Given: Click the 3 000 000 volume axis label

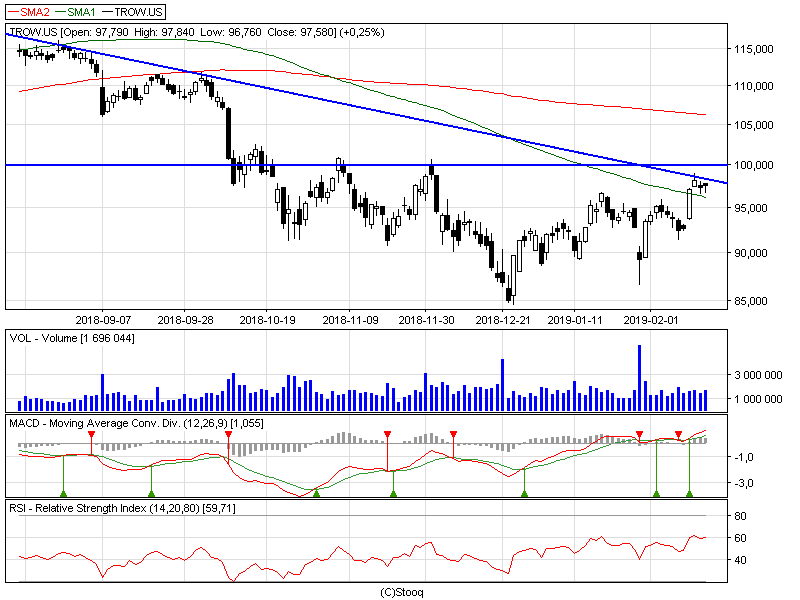Looking at the screenshot, I should tap(758, 376).
